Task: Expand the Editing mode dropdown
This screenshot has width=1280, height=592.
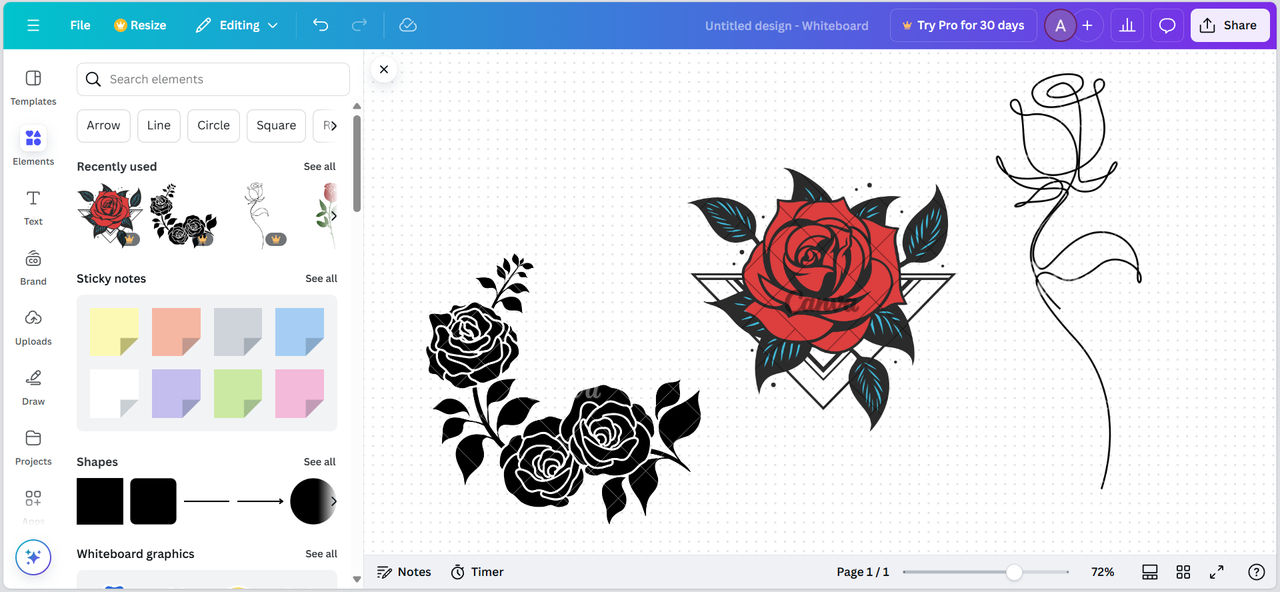Action: coord(237,25)
